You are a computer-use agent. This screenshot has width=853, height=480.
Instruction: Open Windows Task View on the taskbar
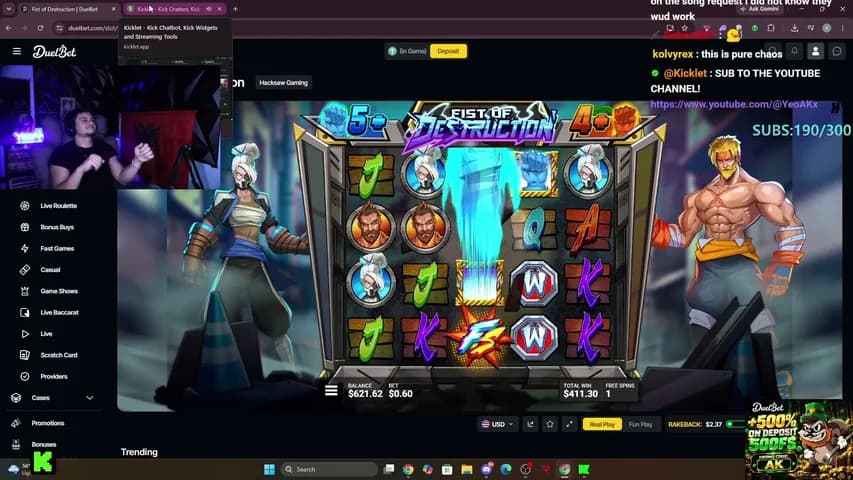(x=388, y=469)
